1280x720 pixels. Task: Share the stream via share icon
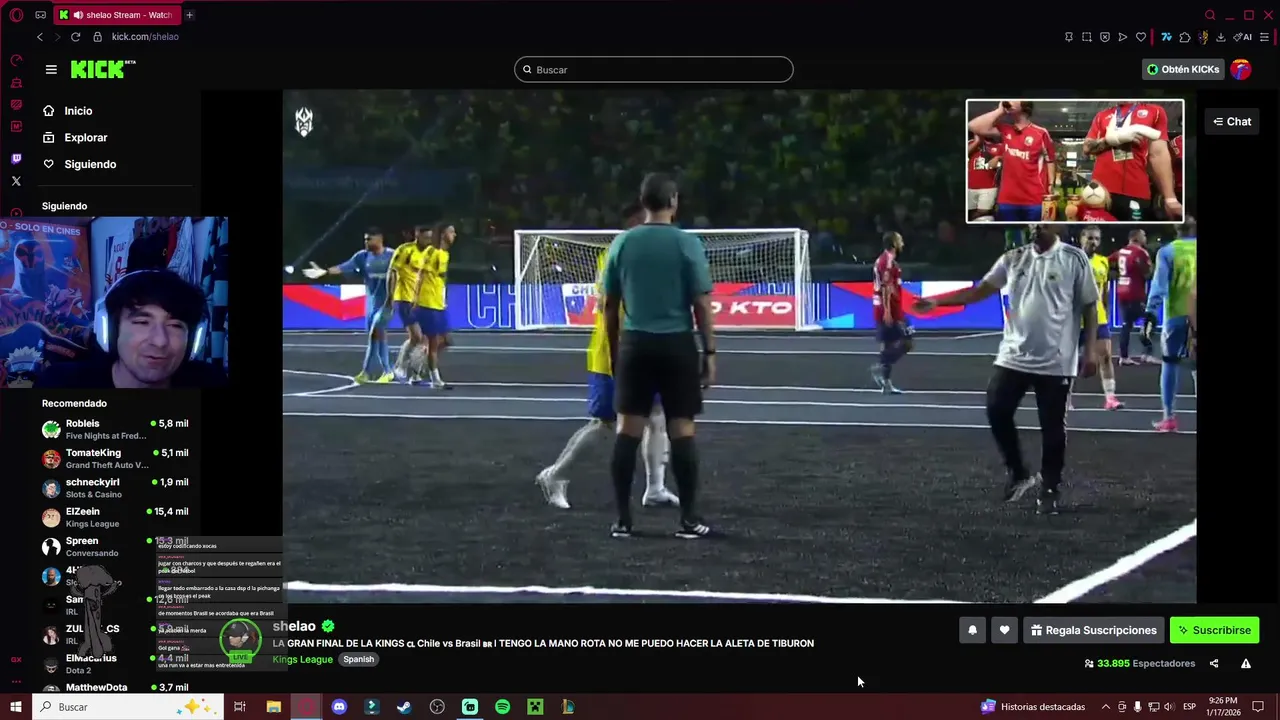(1214, 664)
